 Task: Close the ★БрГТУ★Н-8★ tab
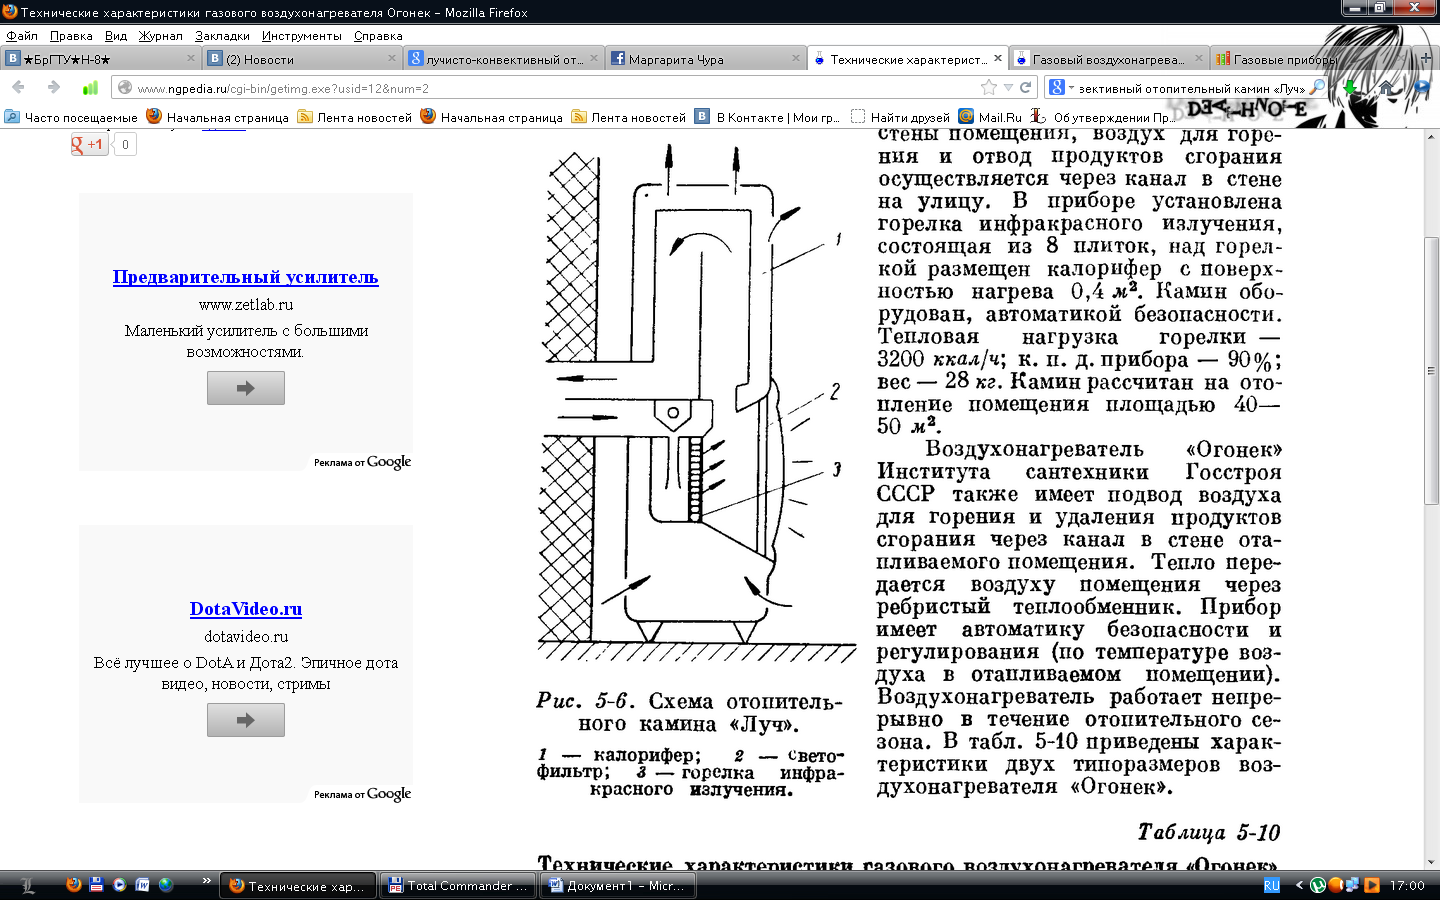tap(190, 59)
